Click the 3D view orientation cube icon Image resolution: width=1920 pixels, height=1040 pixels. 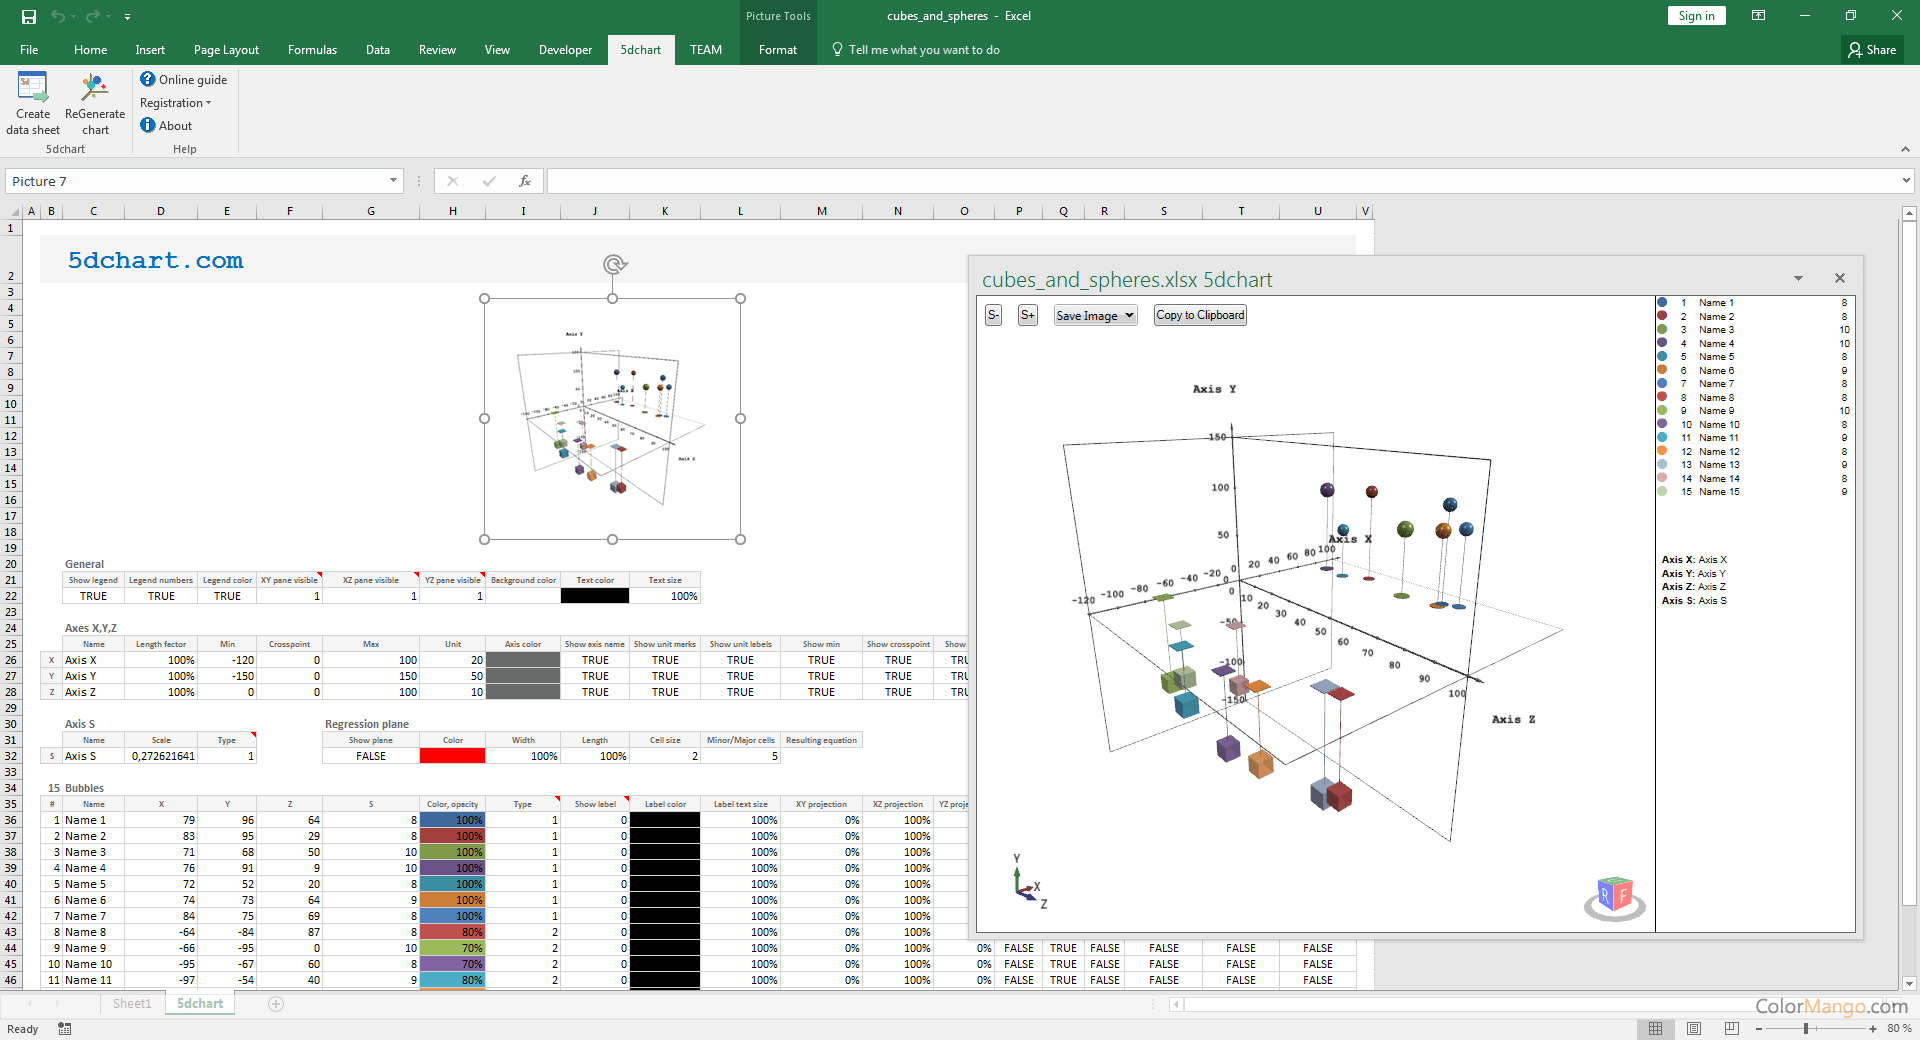coord(1614,897)
